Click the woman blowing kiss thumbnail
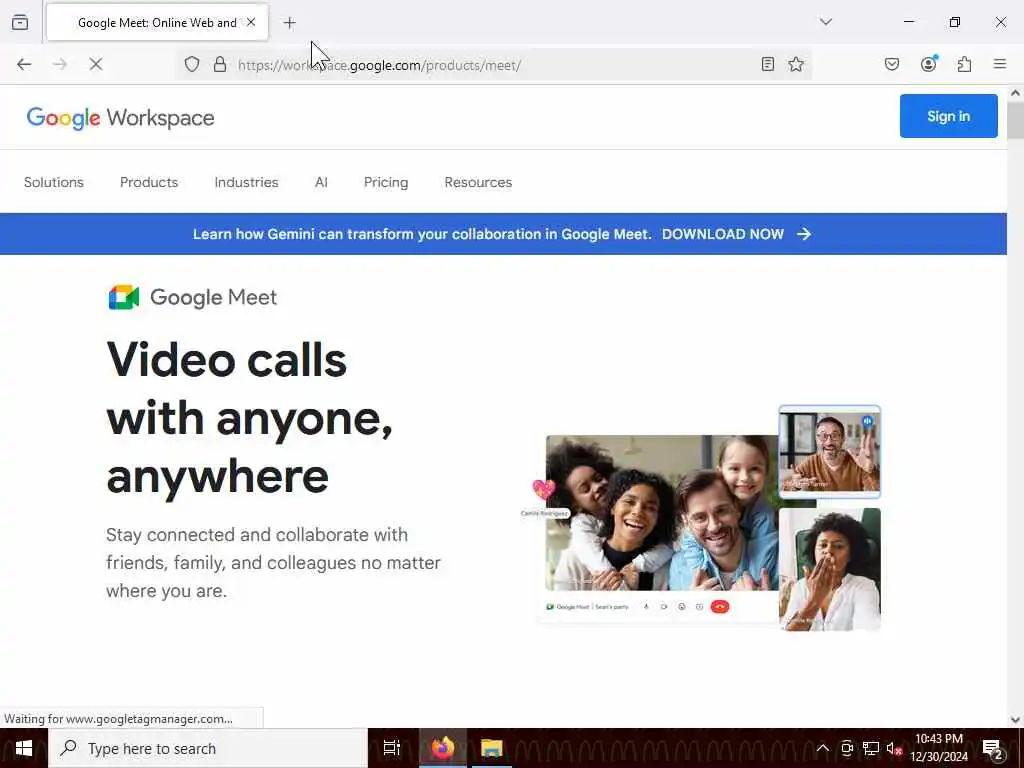Image resolution: width=1024 pixels, height=768 pixels. pos(829,569)
